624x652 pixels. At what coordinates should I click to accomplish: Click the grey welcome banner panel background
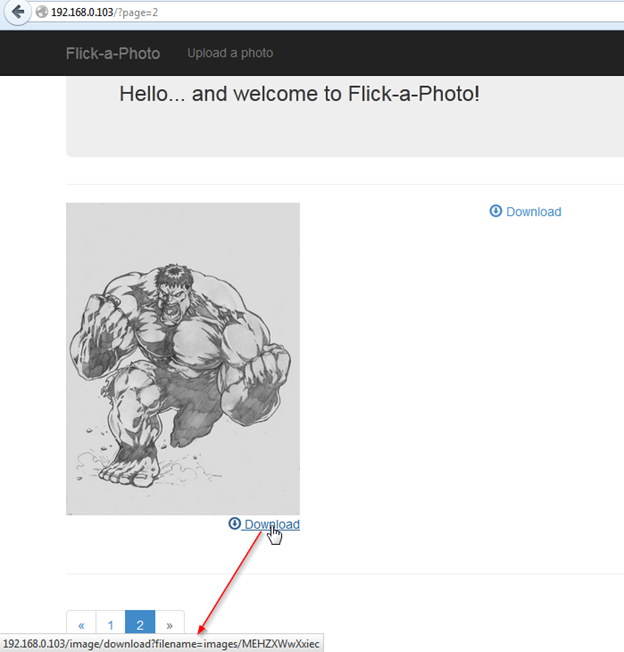point(350,135)
